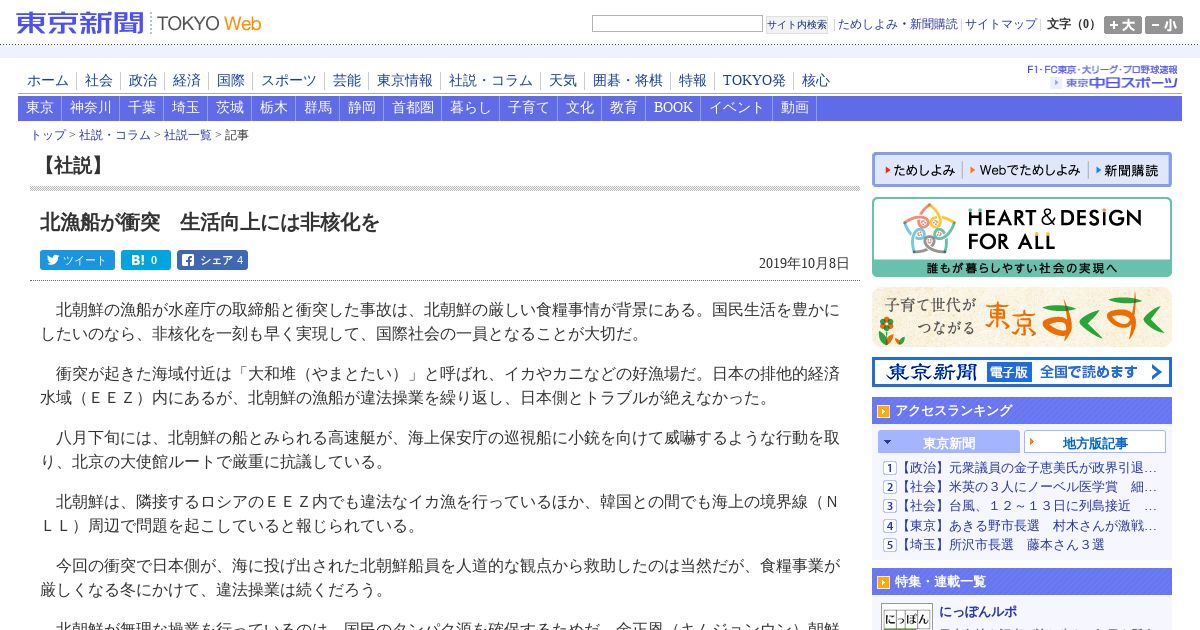Open the TOKYO発 section

click(754, 80)
